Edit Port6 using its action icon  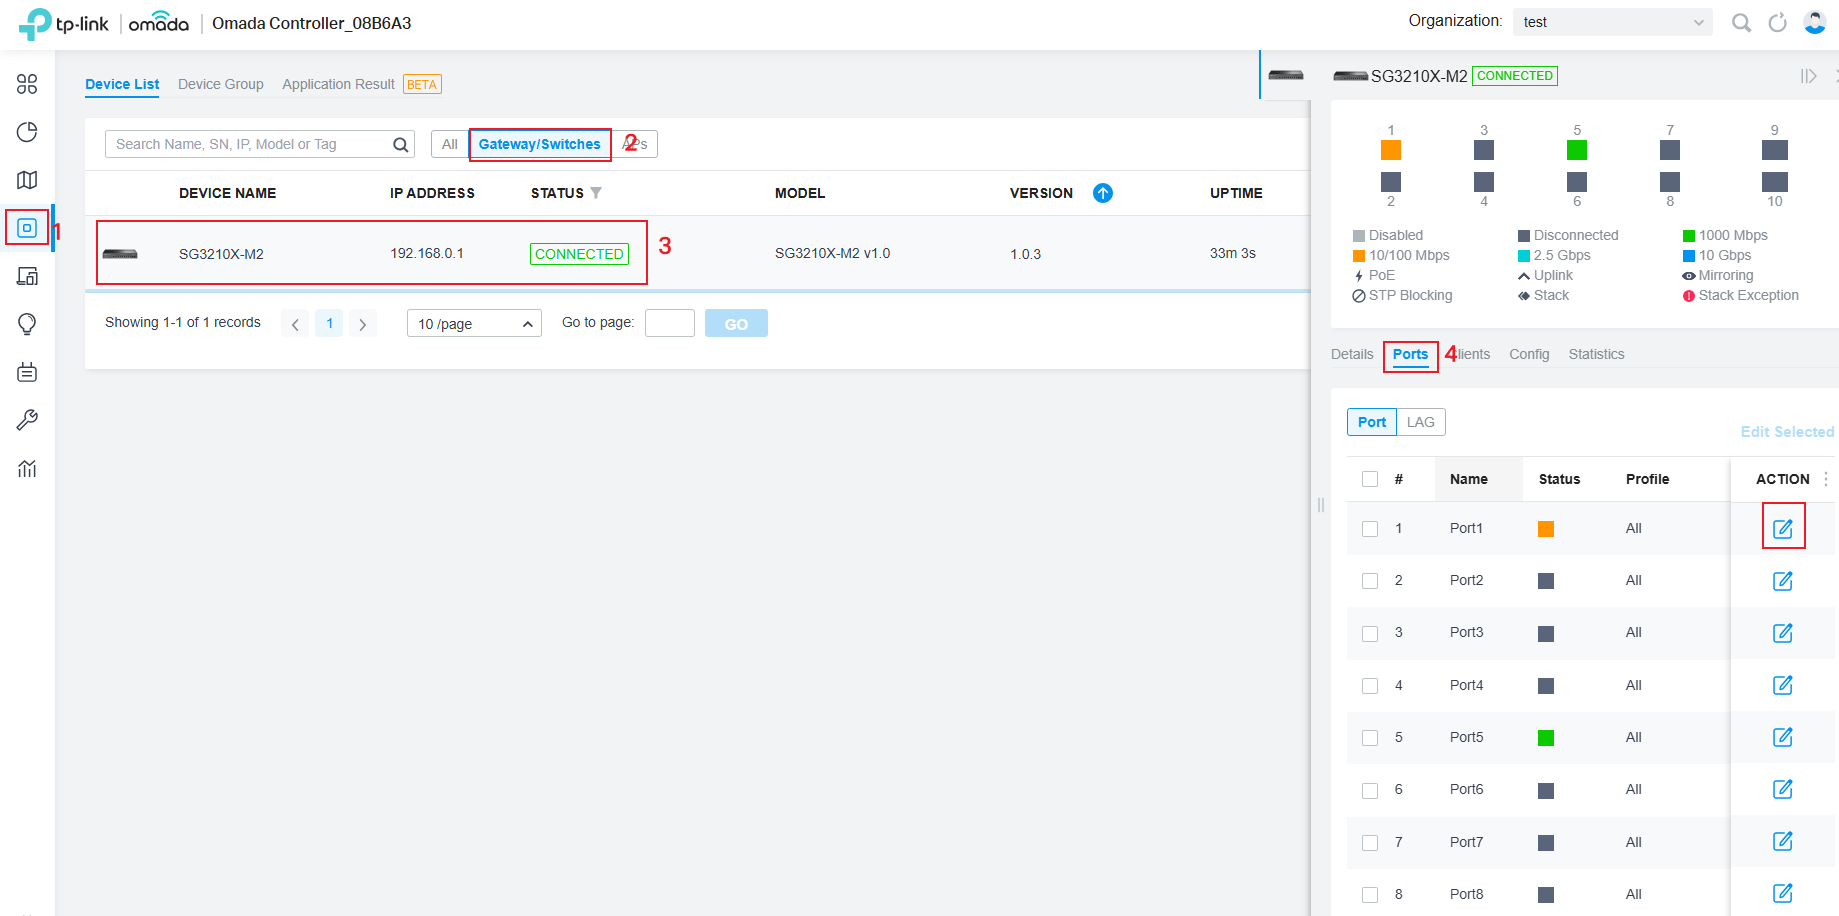click(x=1783, y=789)
